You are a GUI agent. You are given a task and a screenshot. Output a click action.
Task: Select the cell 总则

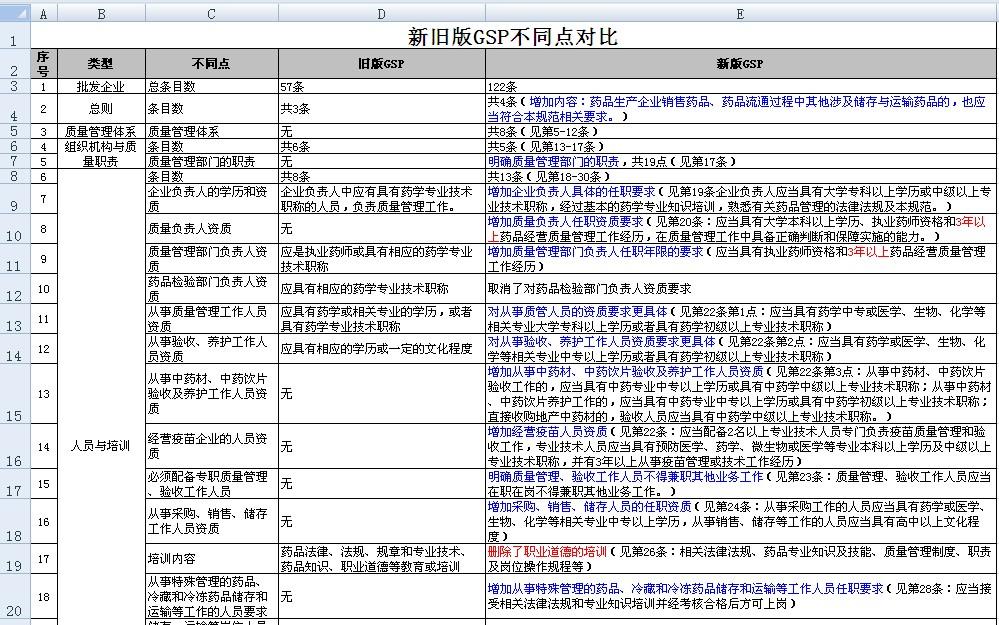[101, 109]
